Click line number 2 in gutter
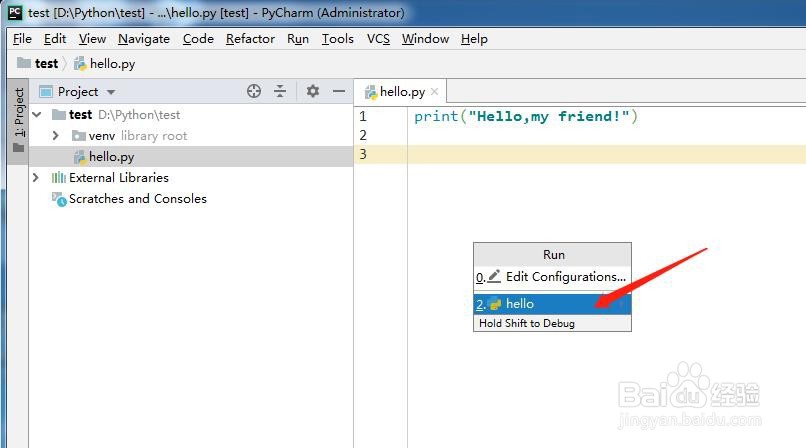 point(363,135)
